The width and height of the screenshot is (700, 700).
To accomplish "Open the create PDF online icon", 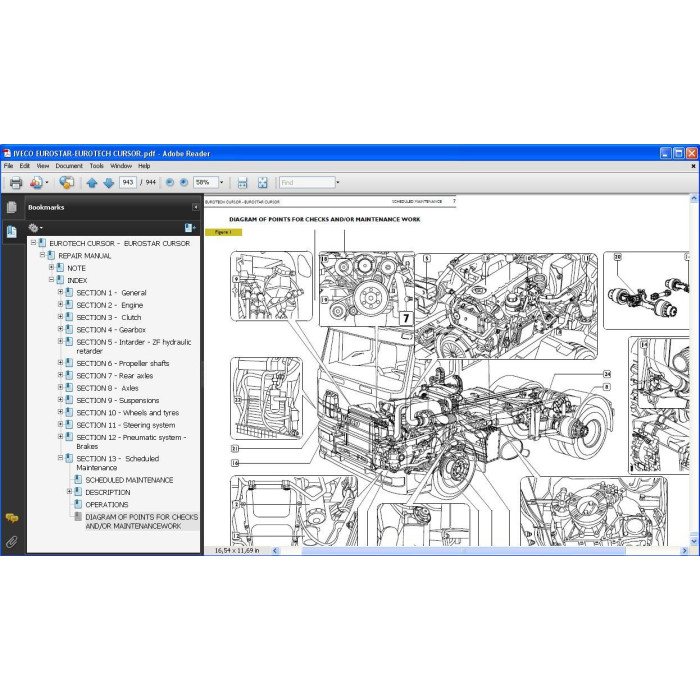I will [36, 182].
